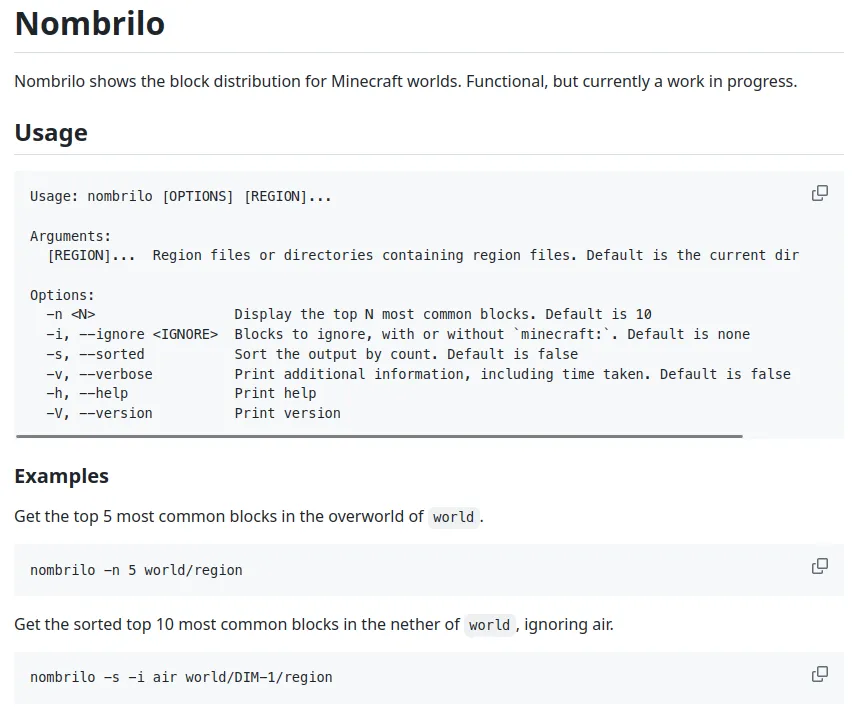Viewport: 865px width, 721px height.
Task: Click the Usage section heading
Action: pyautogui.click(x=51, y=132)
